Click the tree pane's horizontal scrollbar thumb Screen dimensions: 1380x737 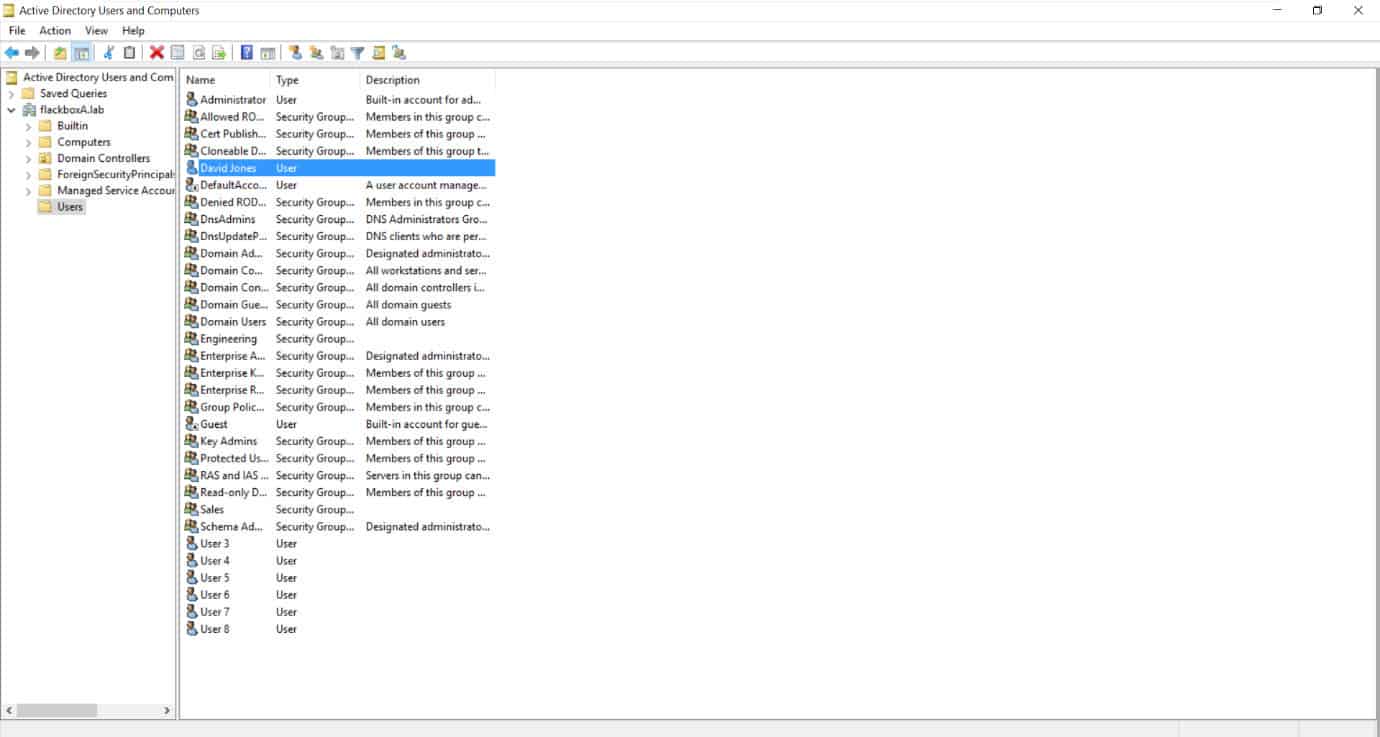[x=57, y=710]
